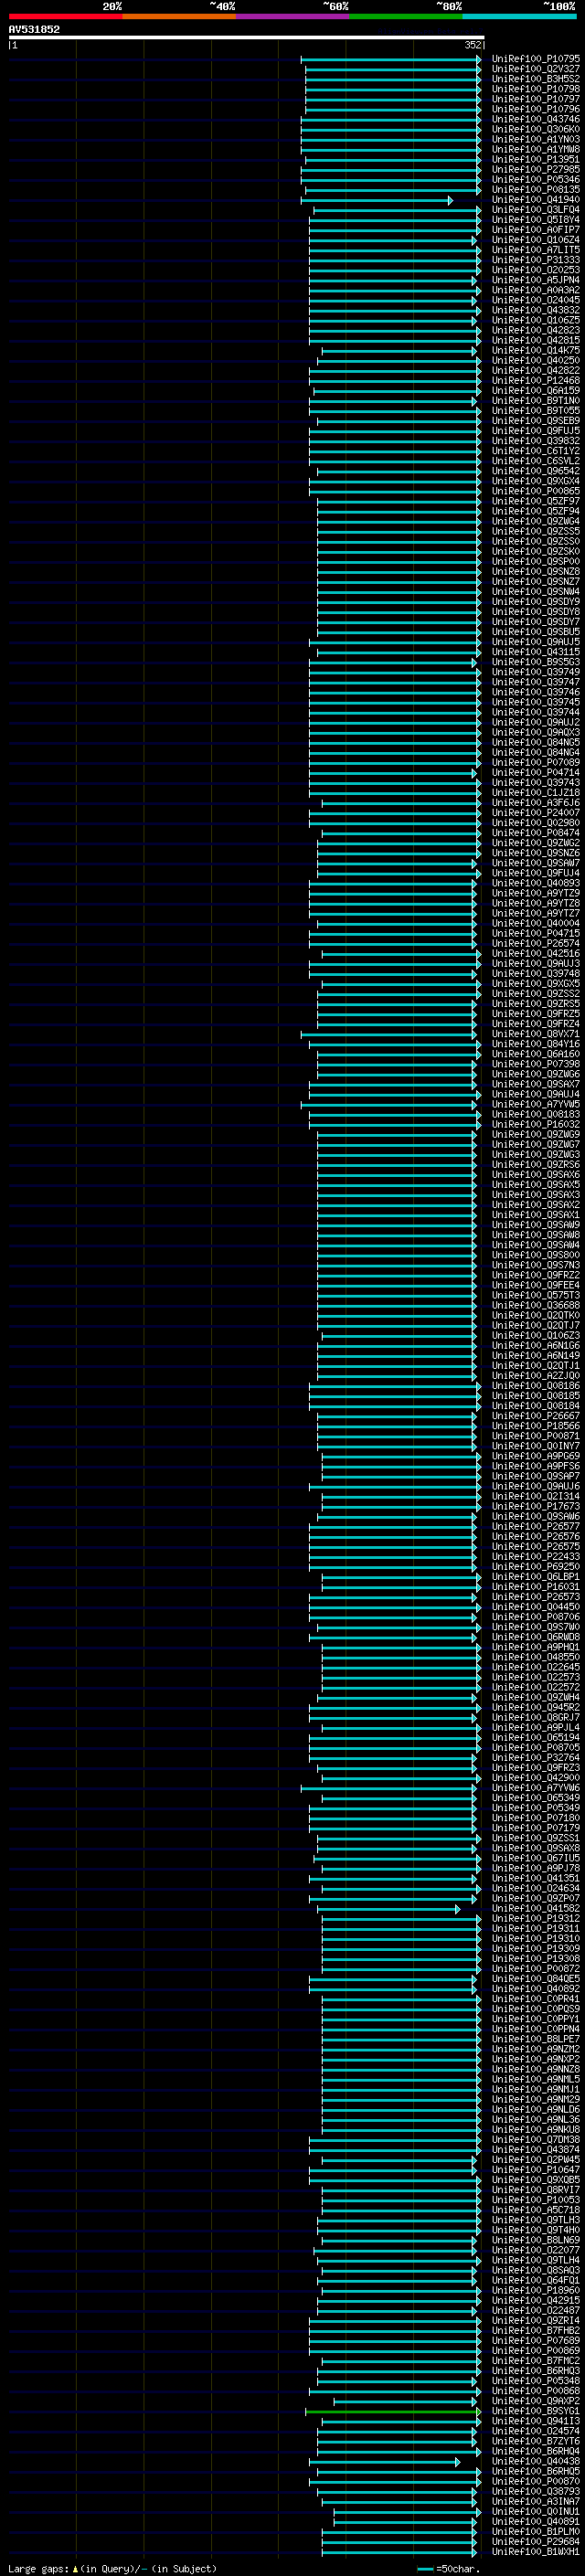Select the UniRef100_B8LN69 label
Screen dimensions: 585x2576
click(x=536, y=2240)
